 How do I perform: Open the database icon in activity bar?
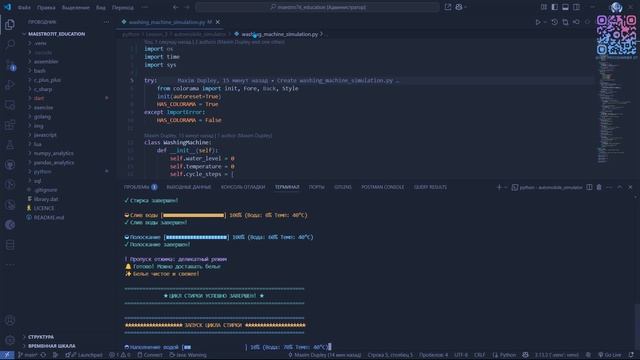tap(10, 245)
